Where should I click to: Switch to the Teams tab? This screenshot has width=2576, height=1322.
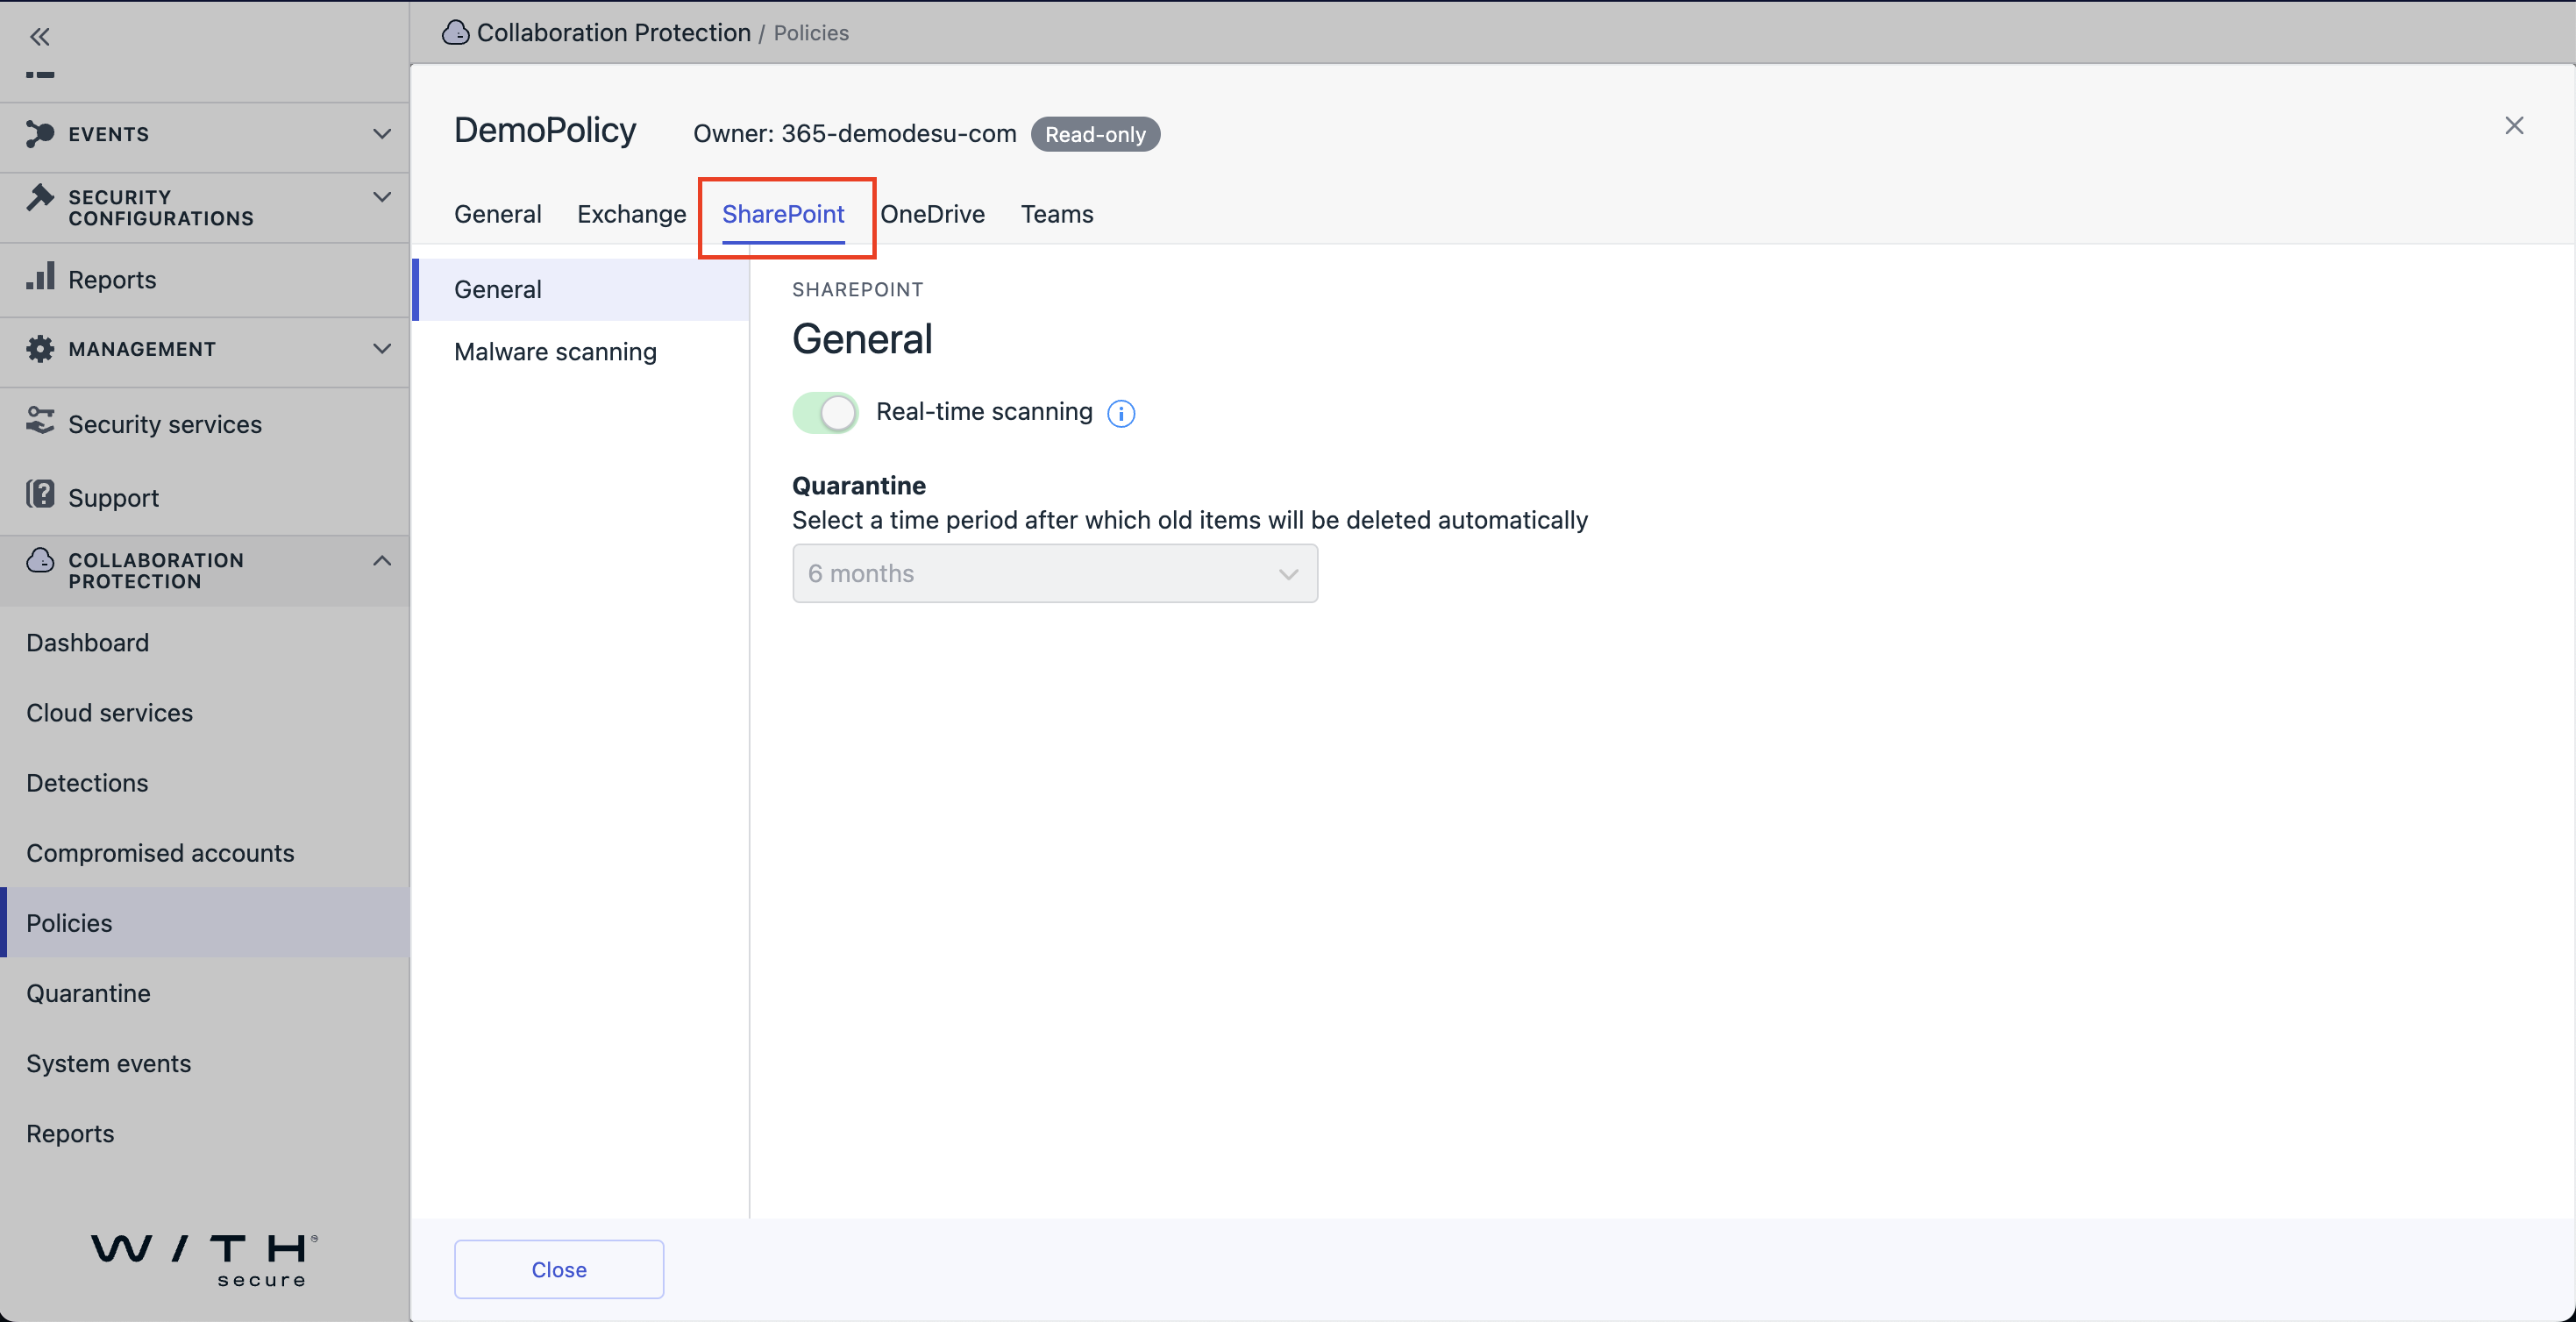click(1057, 214)
